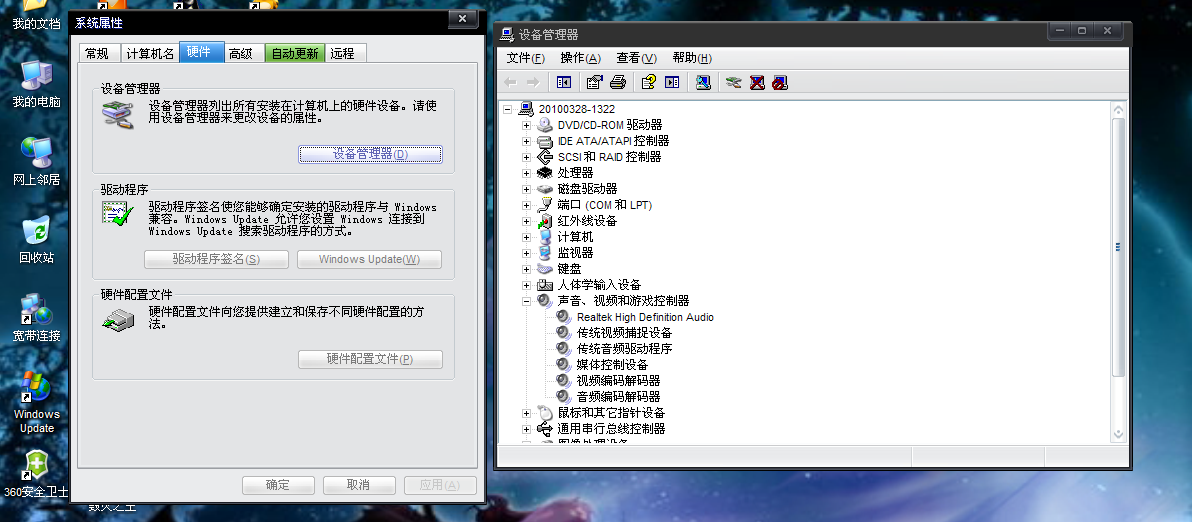Open 操作(A) menu in Device Manager
The height and width of the screenshot is (522, 1192).
coord(581,59)
